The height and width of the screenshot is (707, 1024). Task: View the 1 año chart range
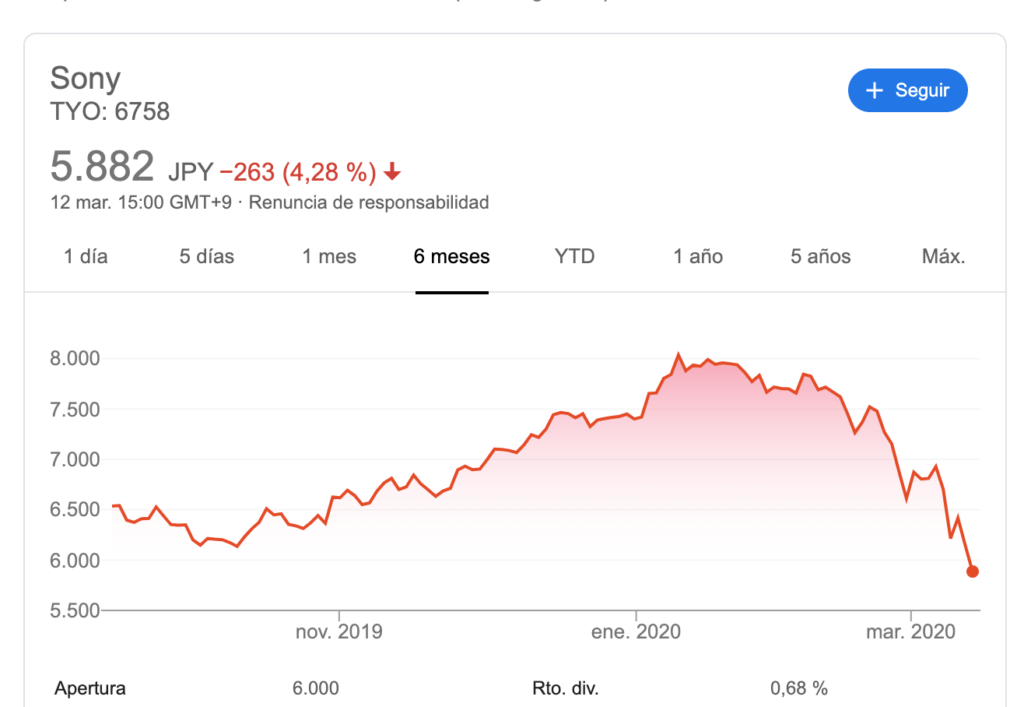[x=697, y=257]
